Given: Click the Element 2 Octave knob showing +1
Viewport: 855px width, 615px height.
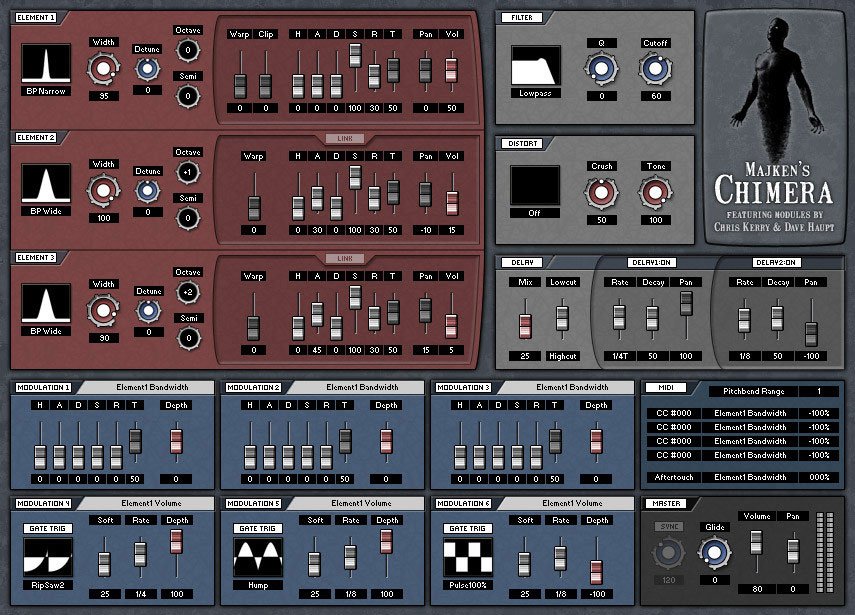Looking at the screenshot, I should click(x=188, y=172).
